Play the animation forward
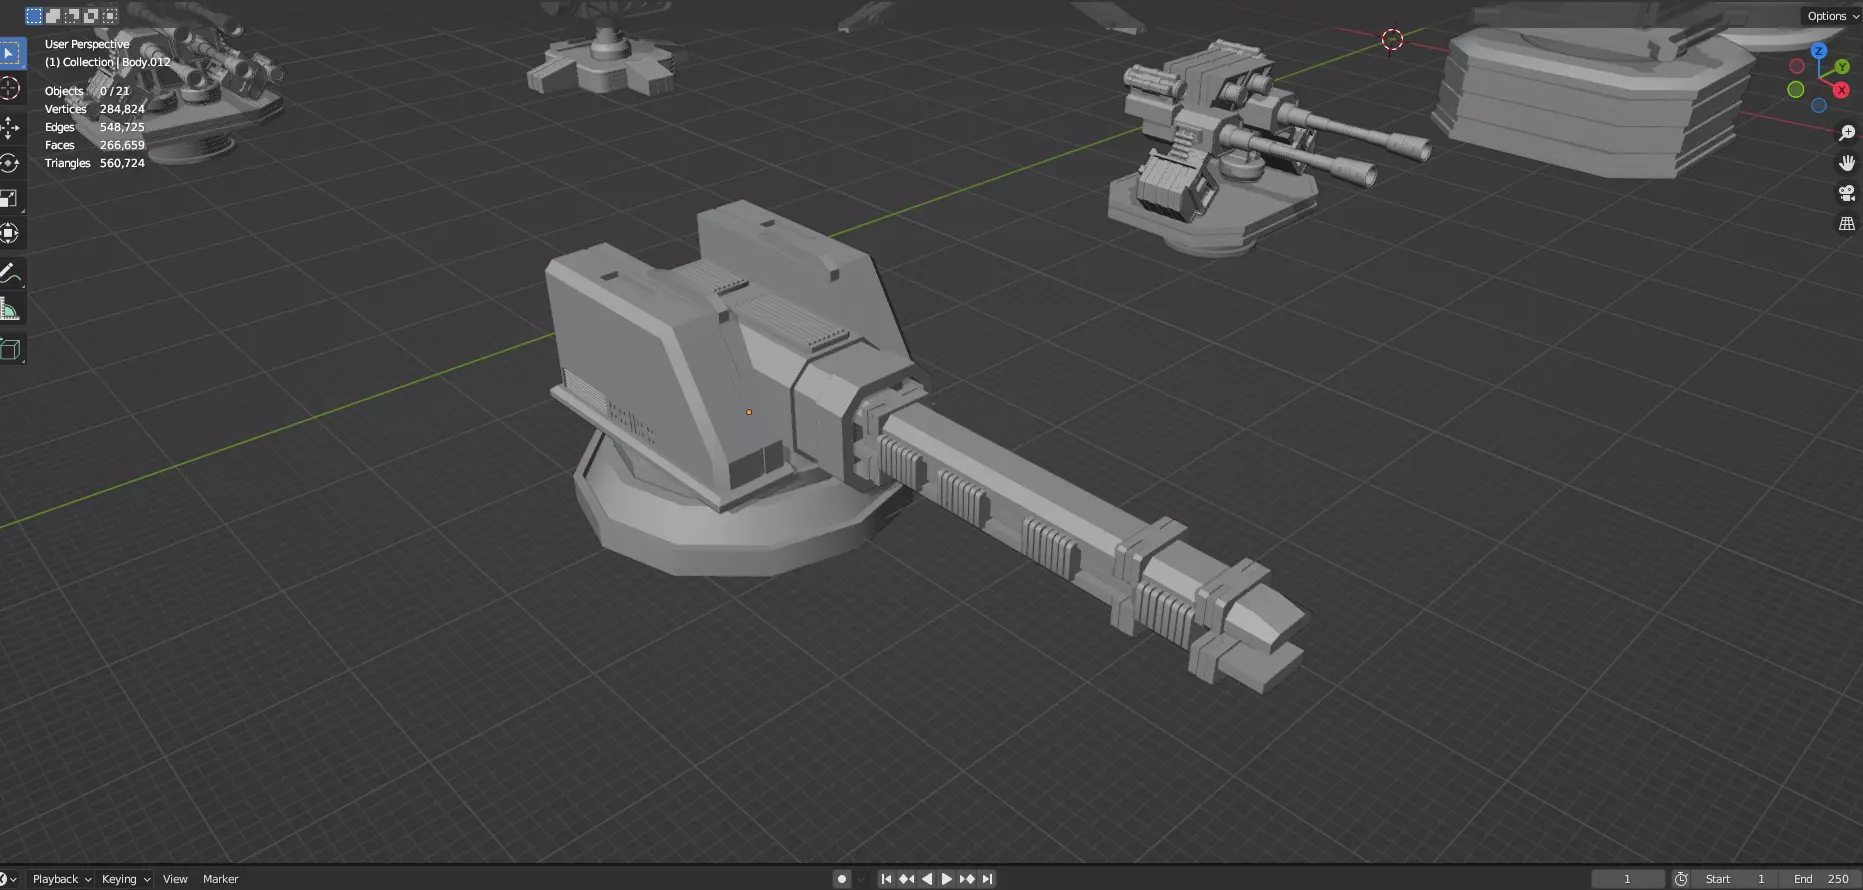This screenshot has width=1863, height=890. (947, 879)
